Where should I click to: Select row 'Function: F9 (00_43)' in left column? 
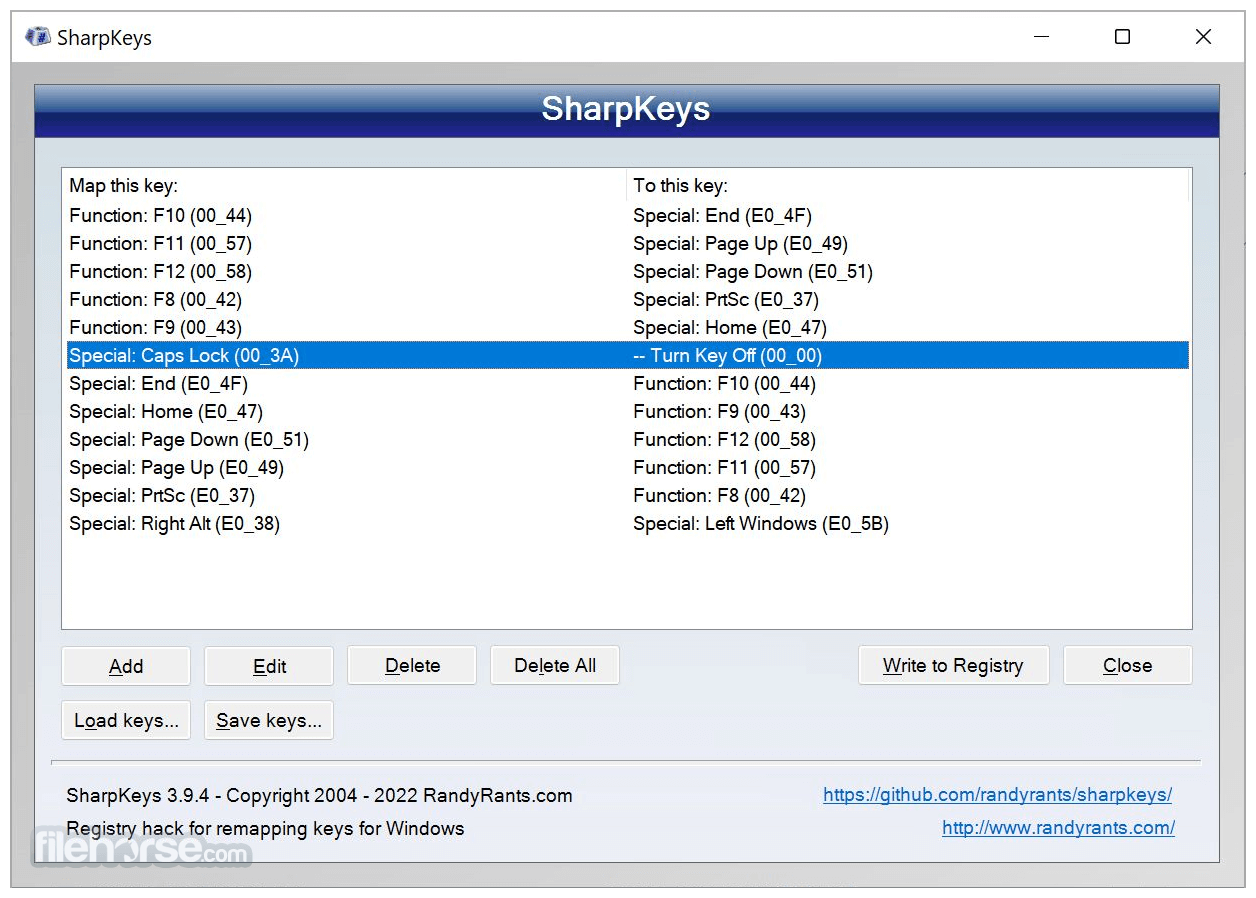pyautogui.click(x=156, y=327)
